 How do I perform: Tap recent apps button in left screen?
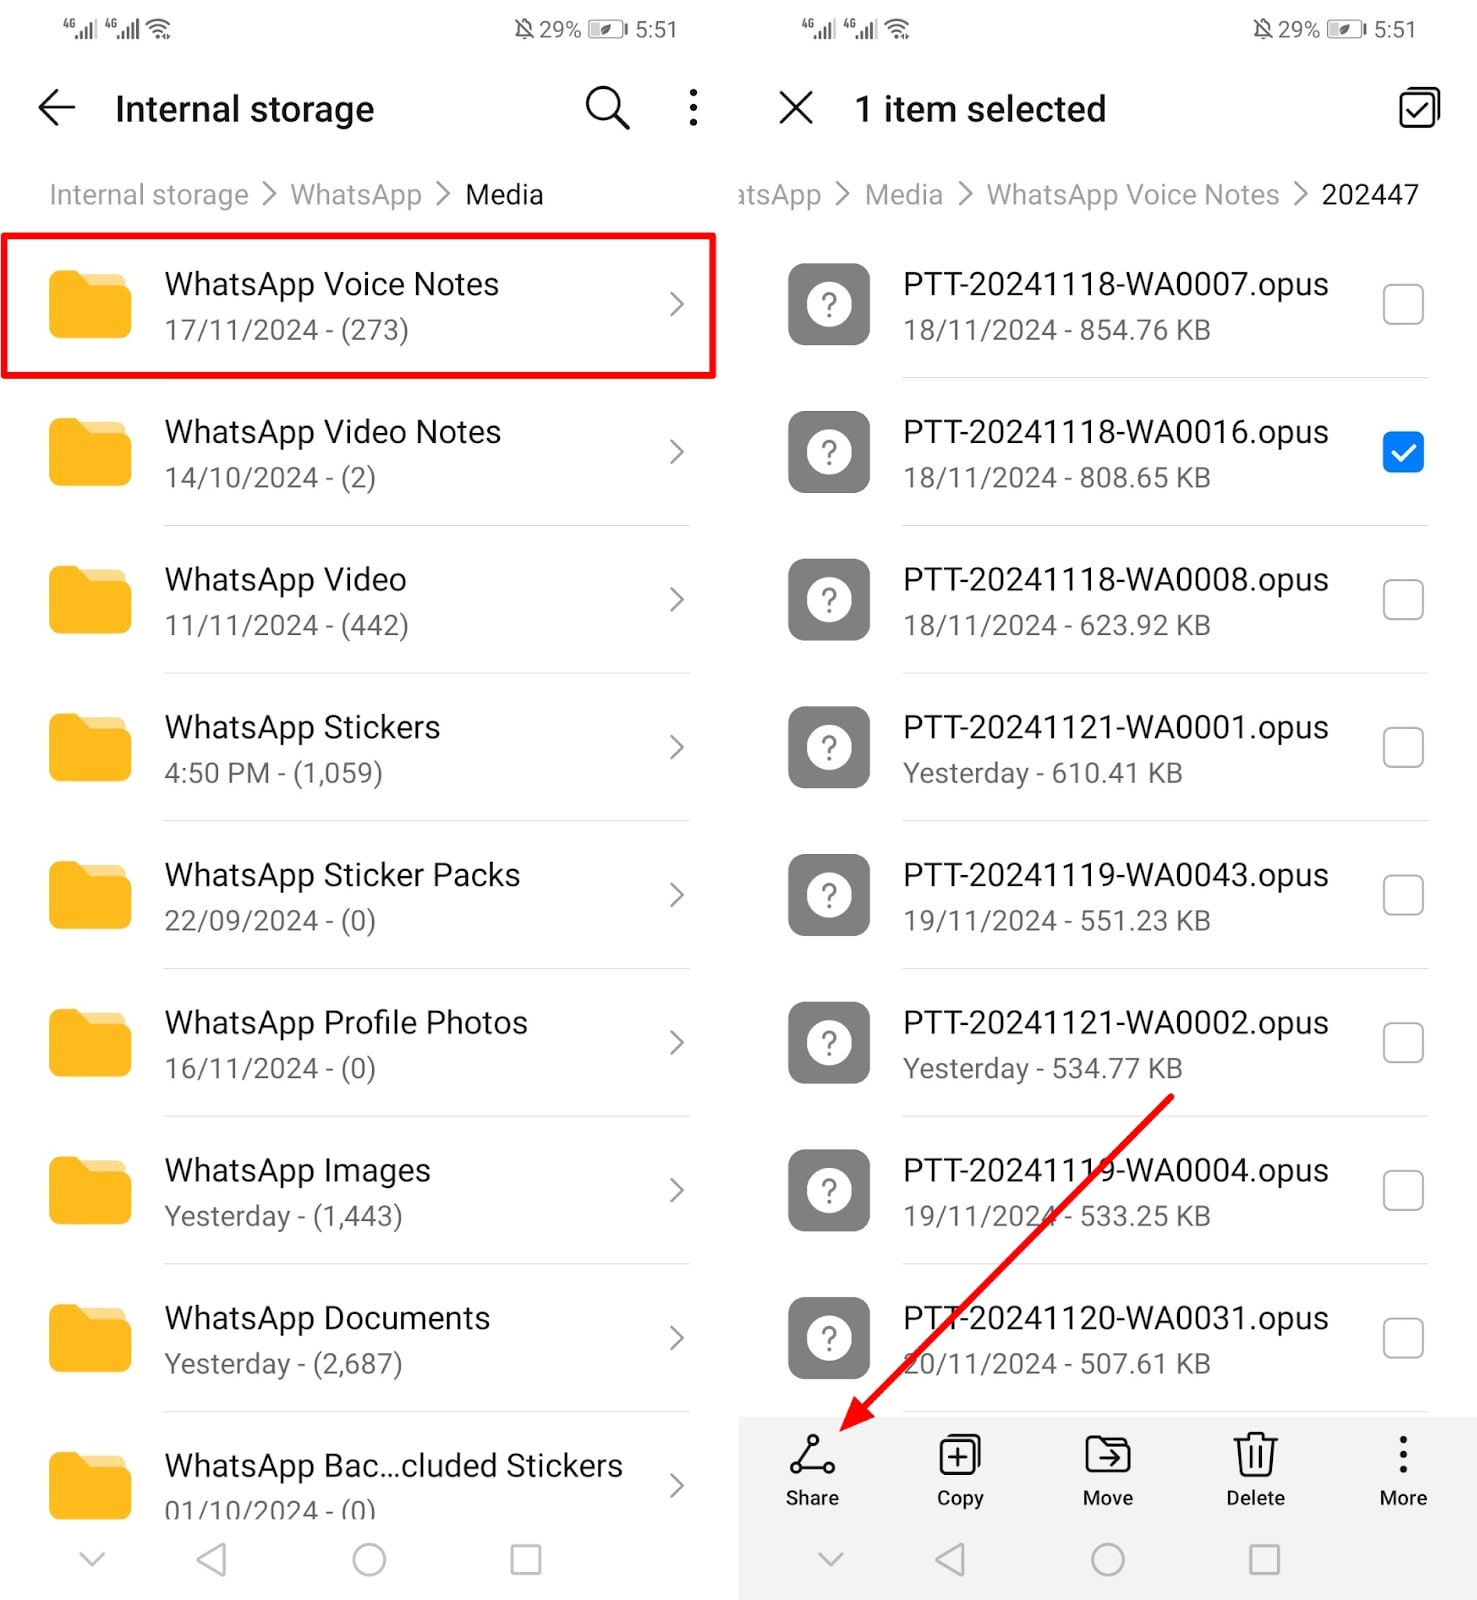526,1559
